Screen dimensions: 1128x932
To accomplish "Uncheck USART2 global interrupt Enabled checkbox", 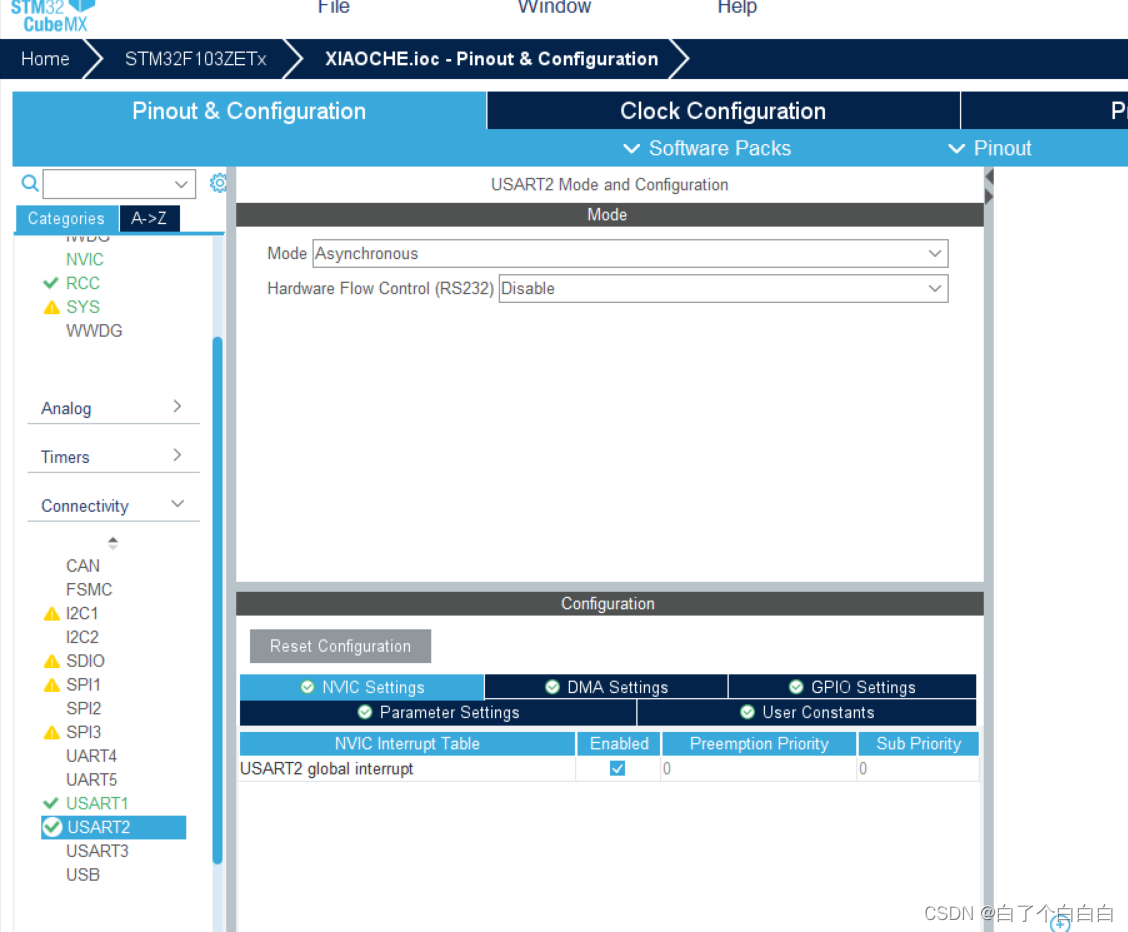I will (x=617, y=769).
